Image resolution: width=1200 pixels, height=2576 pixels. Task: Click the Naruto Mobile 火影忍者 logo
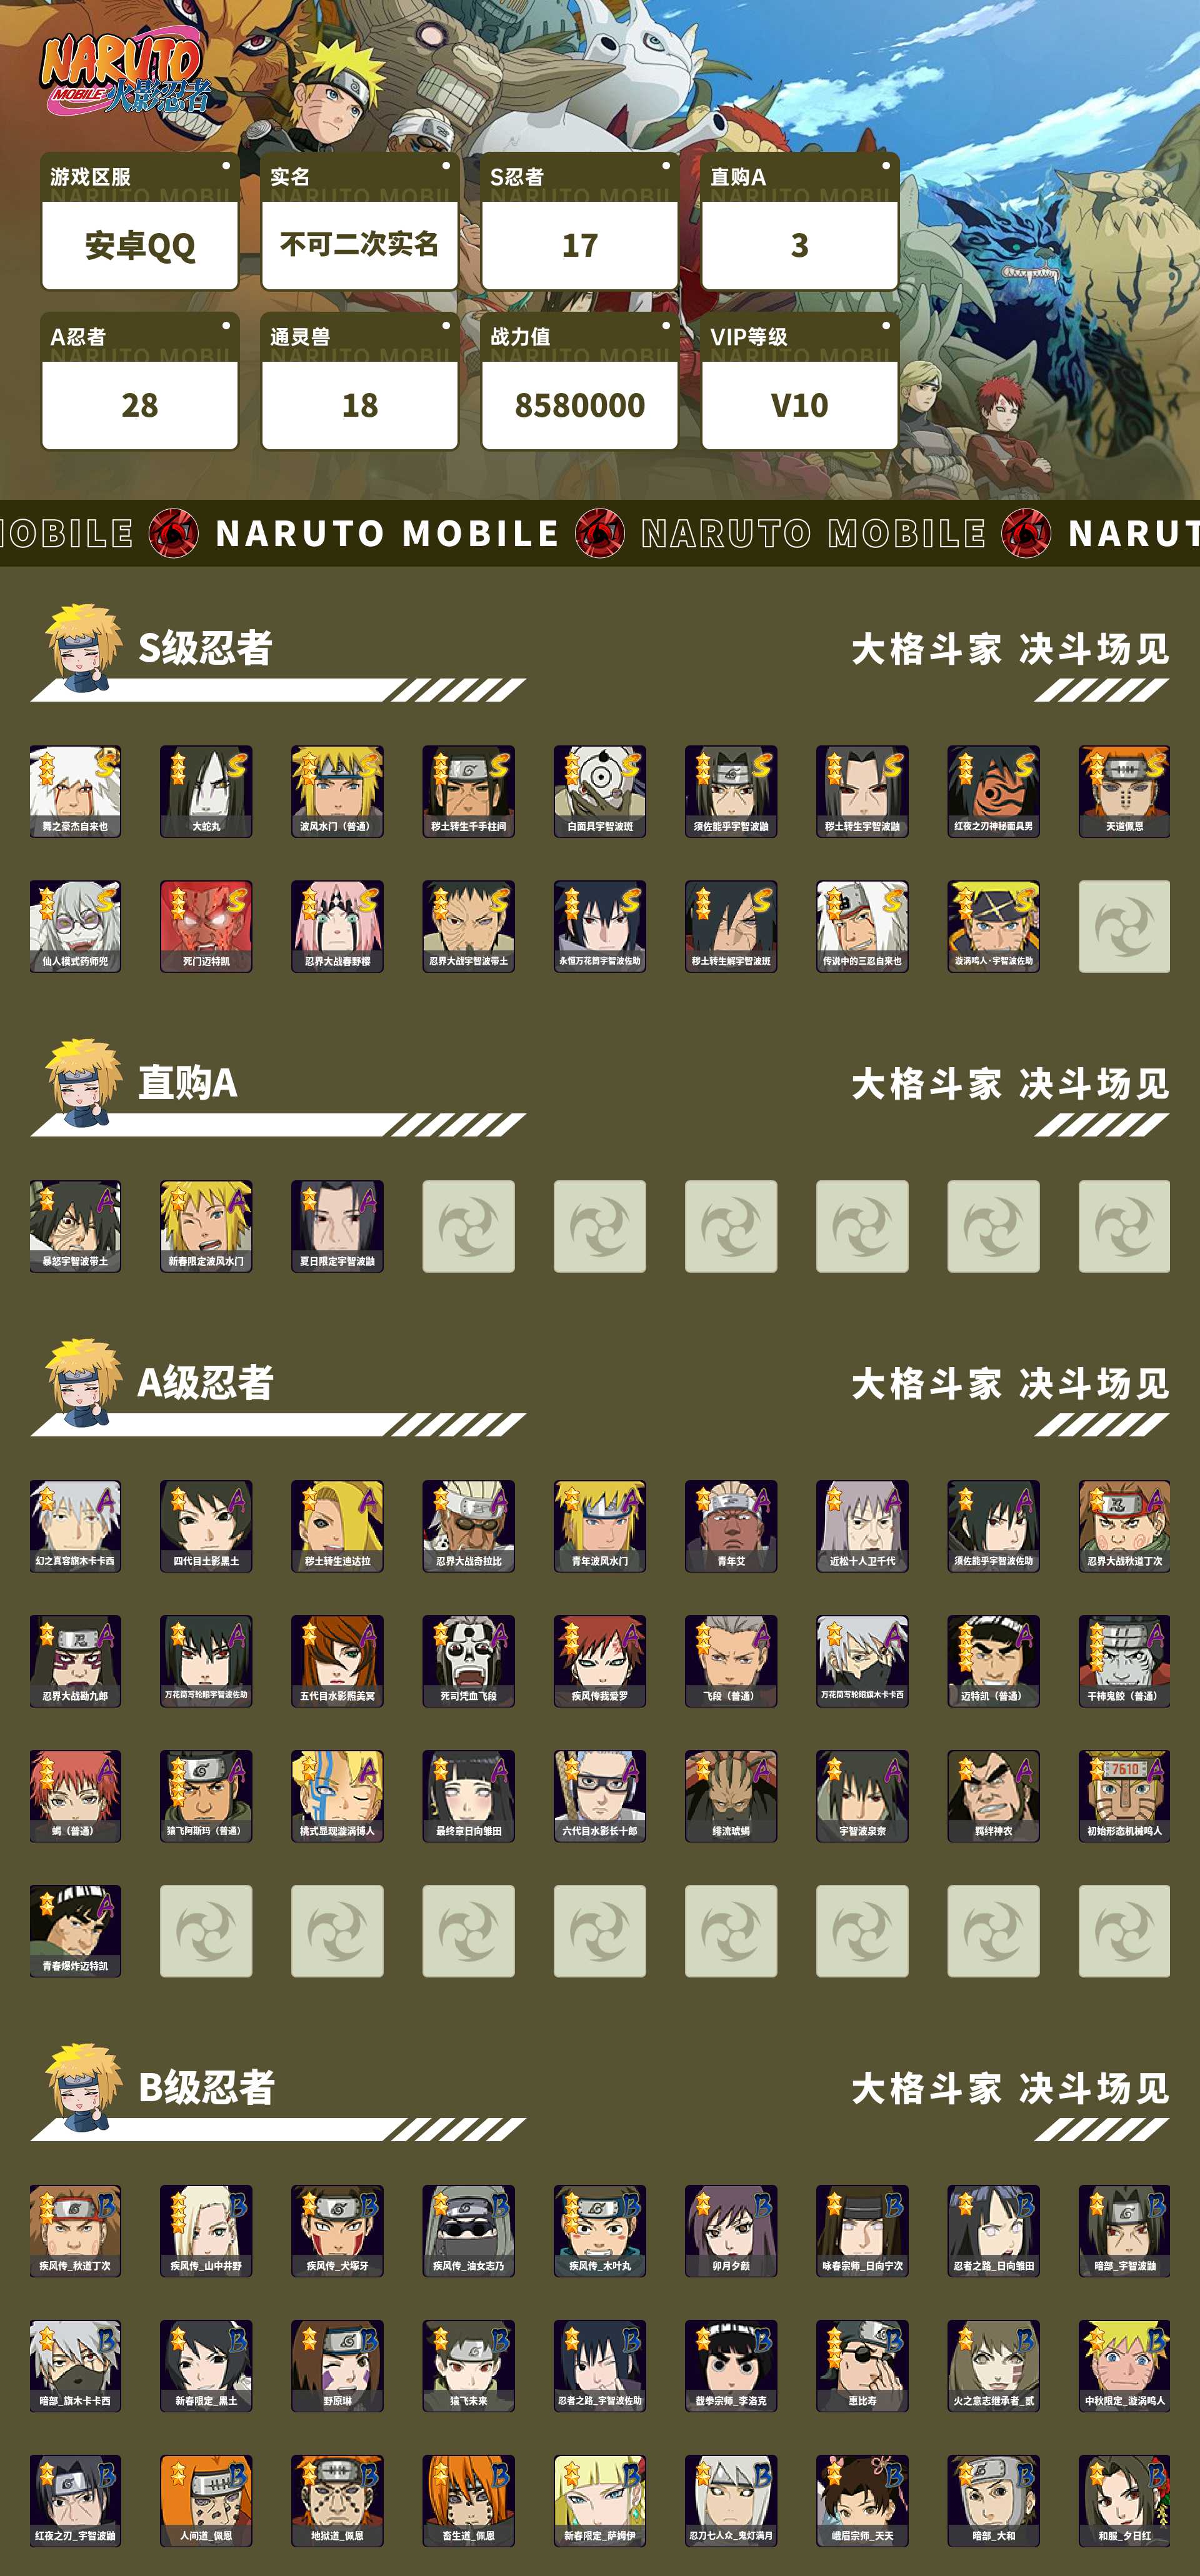tap(125, 72)
